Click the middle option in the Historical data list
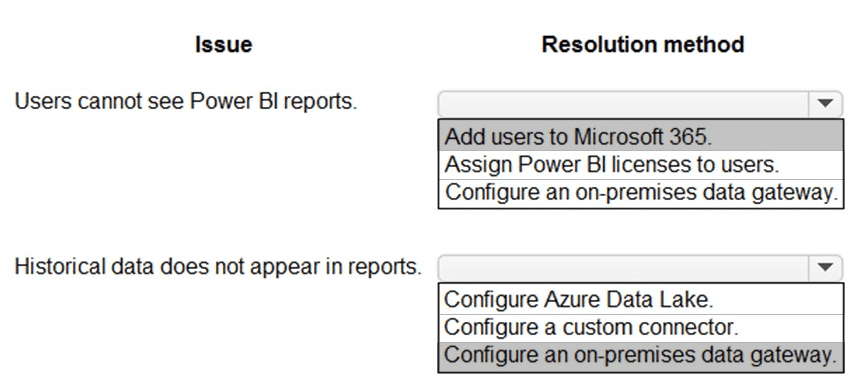The image size is (856, 380). pyautogui.click(x=640, y=327)
